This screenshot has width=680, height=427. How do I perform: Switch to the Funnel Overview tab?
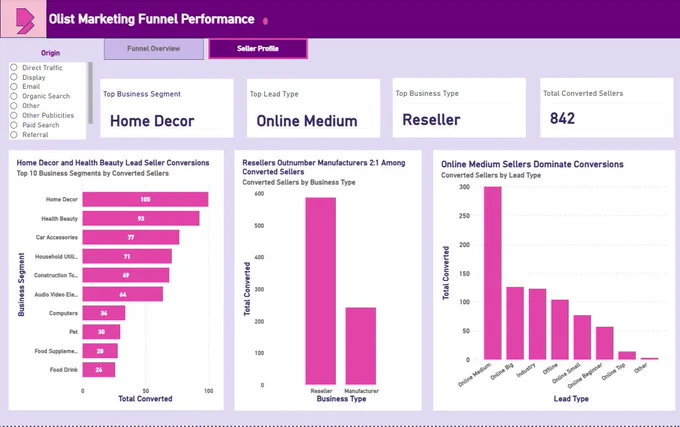click(x=154, y=49)
